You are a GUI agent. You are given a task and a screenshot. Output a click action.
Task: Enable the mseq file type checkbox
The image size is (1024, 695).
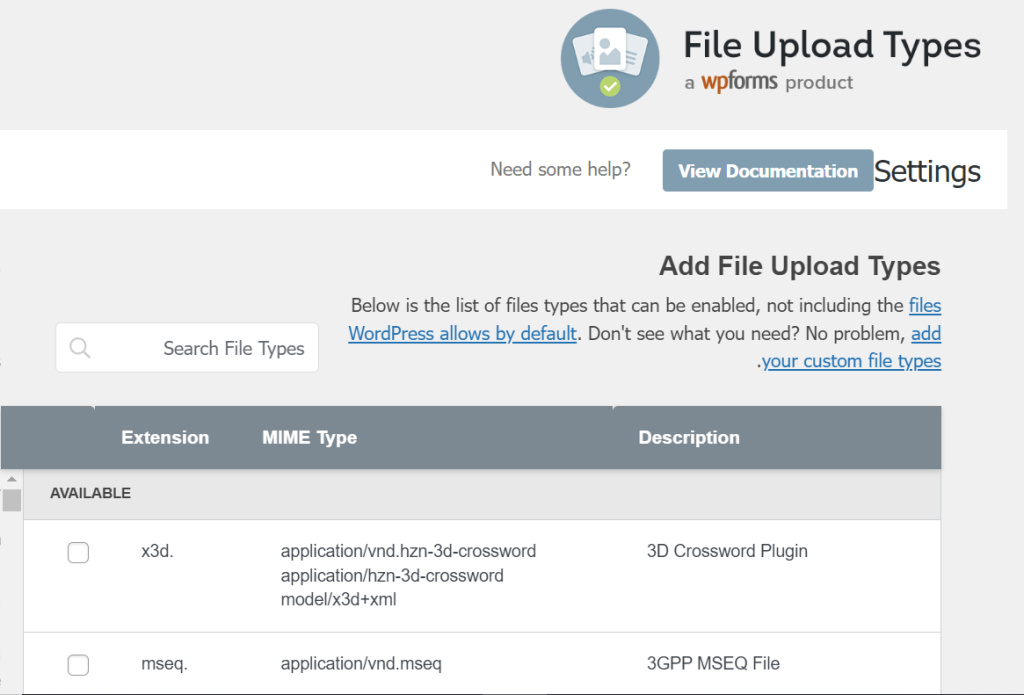coord(78,665)
